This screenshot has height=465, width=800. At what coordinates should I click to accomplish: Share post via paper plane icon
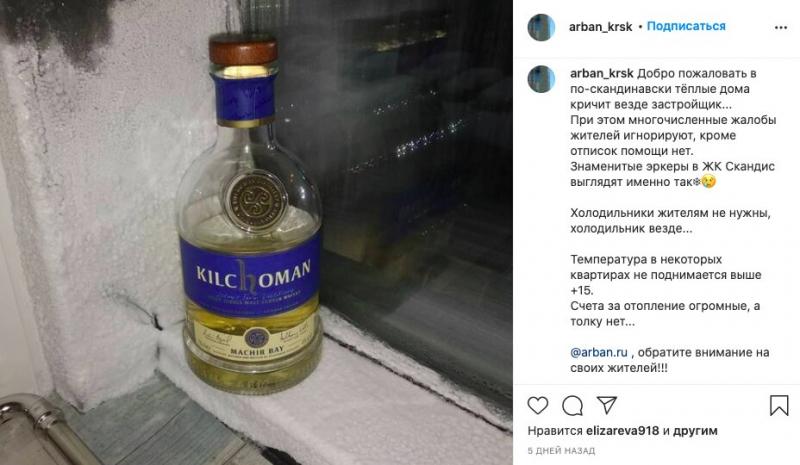[607, 405]
